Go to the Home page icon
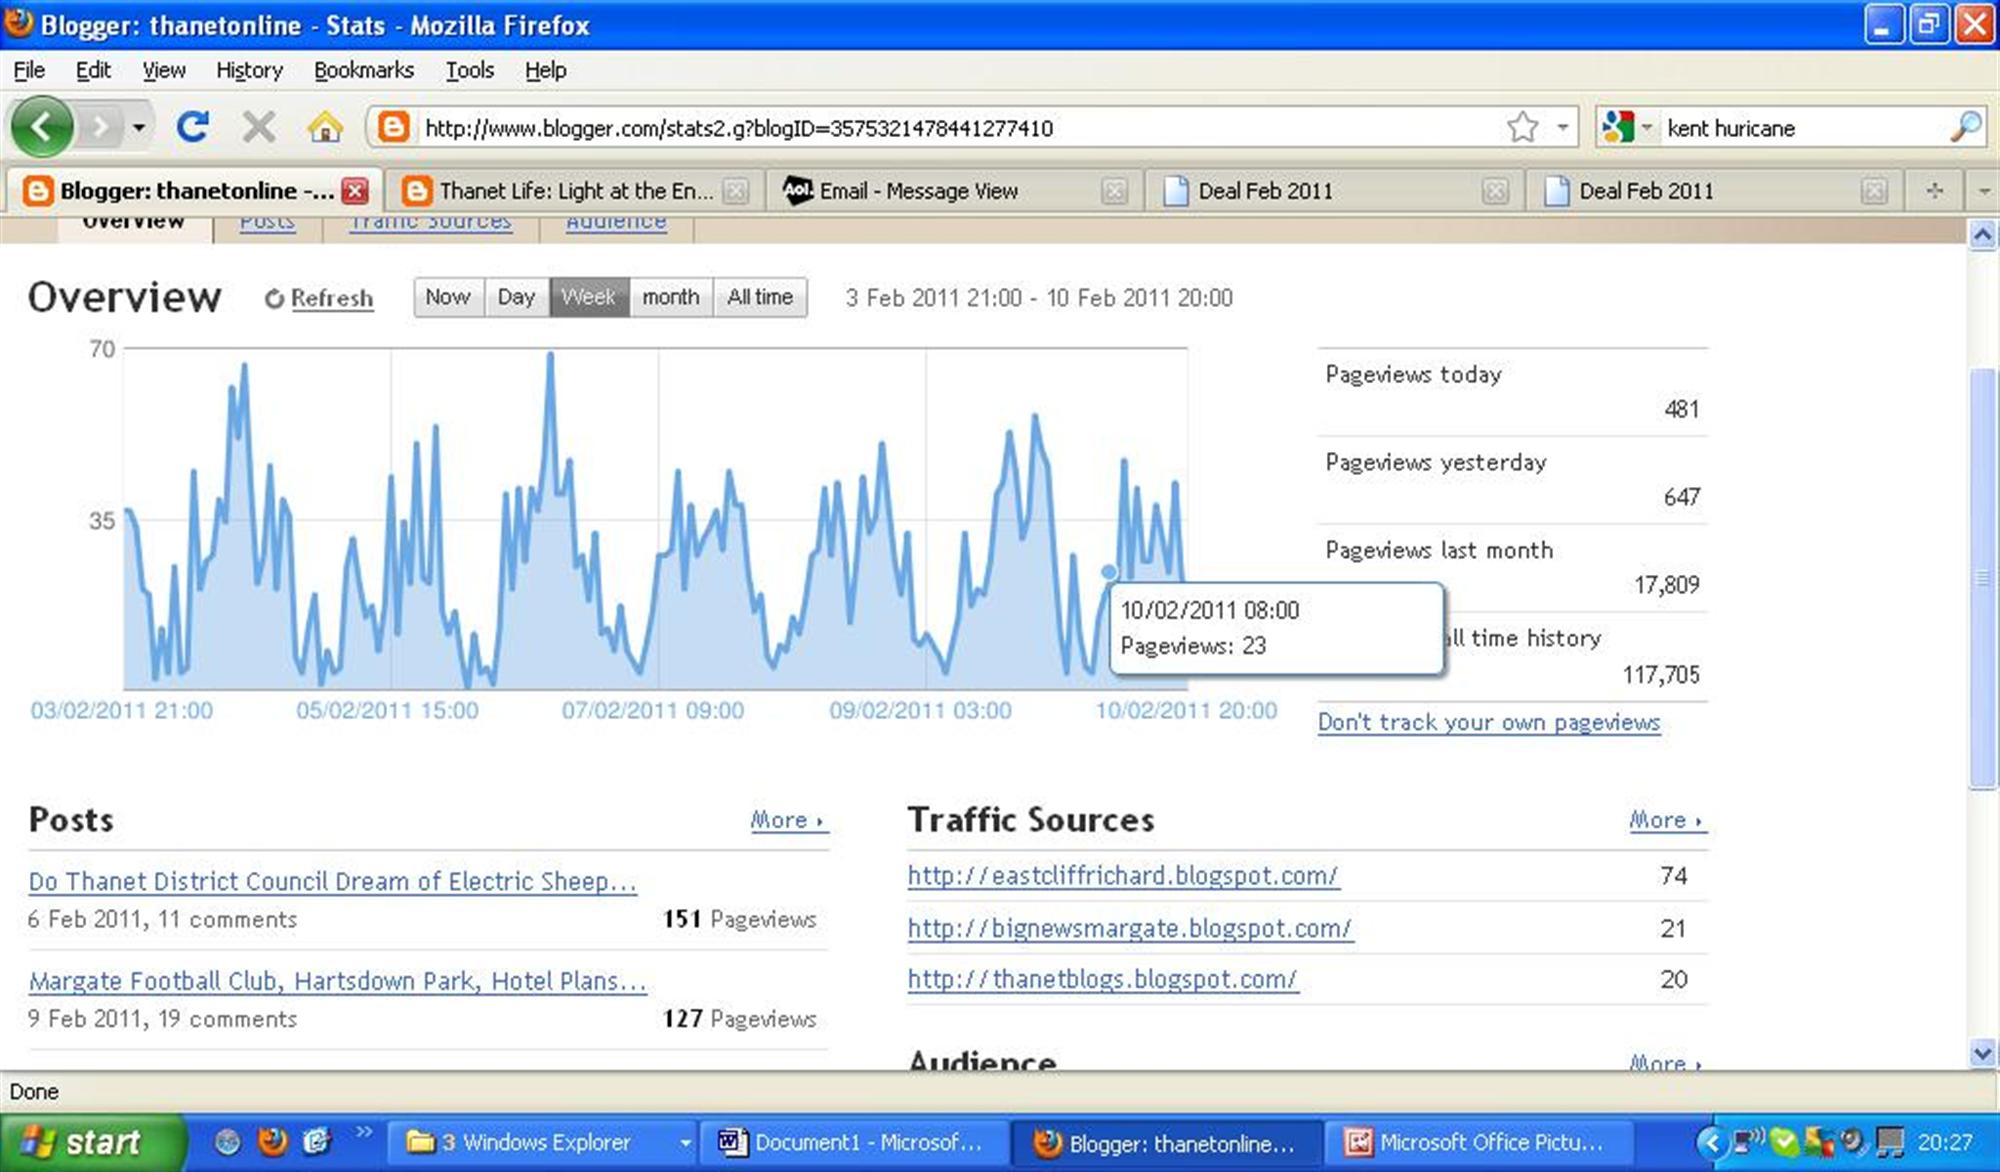Viewport: 2000px width, 1172px height. pos(325,127)
